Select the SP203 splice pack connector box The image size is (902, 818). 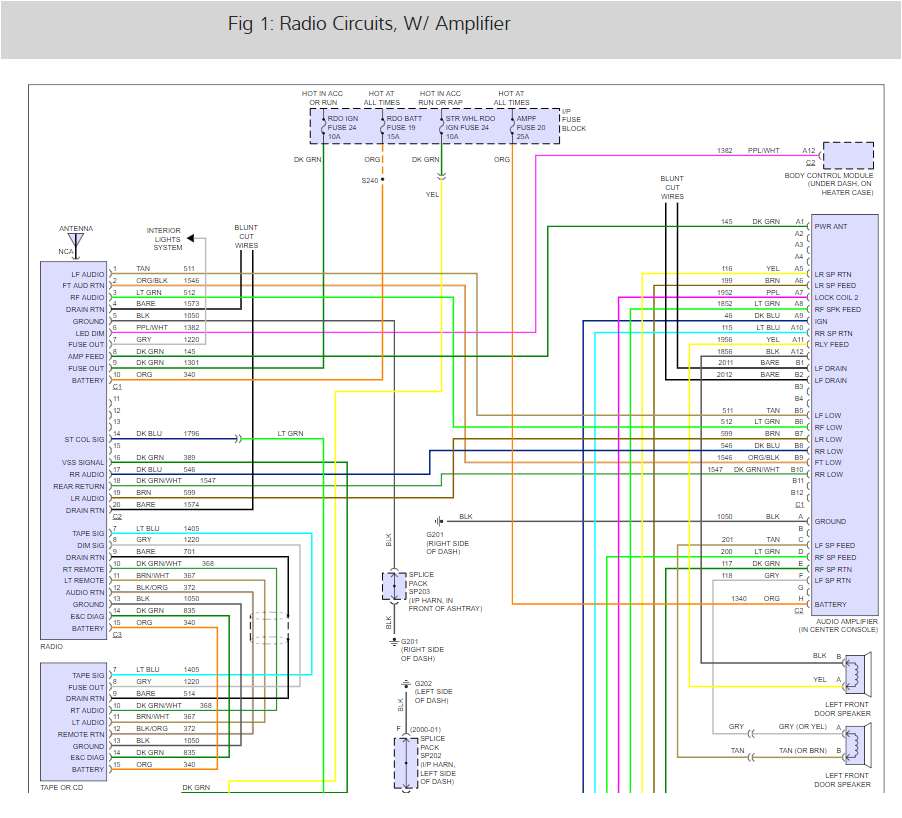point(390,586)
